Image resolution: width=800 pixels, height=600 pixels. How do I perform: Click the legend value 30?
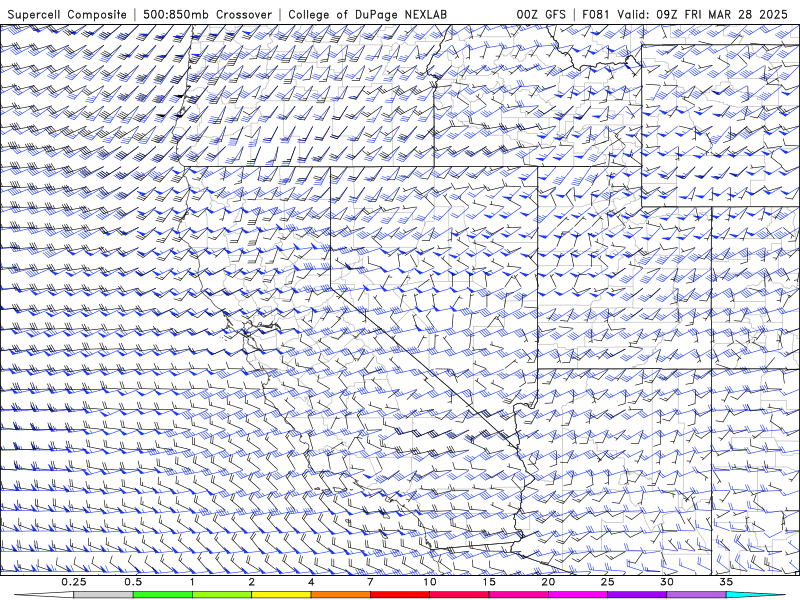coord(666,582)
